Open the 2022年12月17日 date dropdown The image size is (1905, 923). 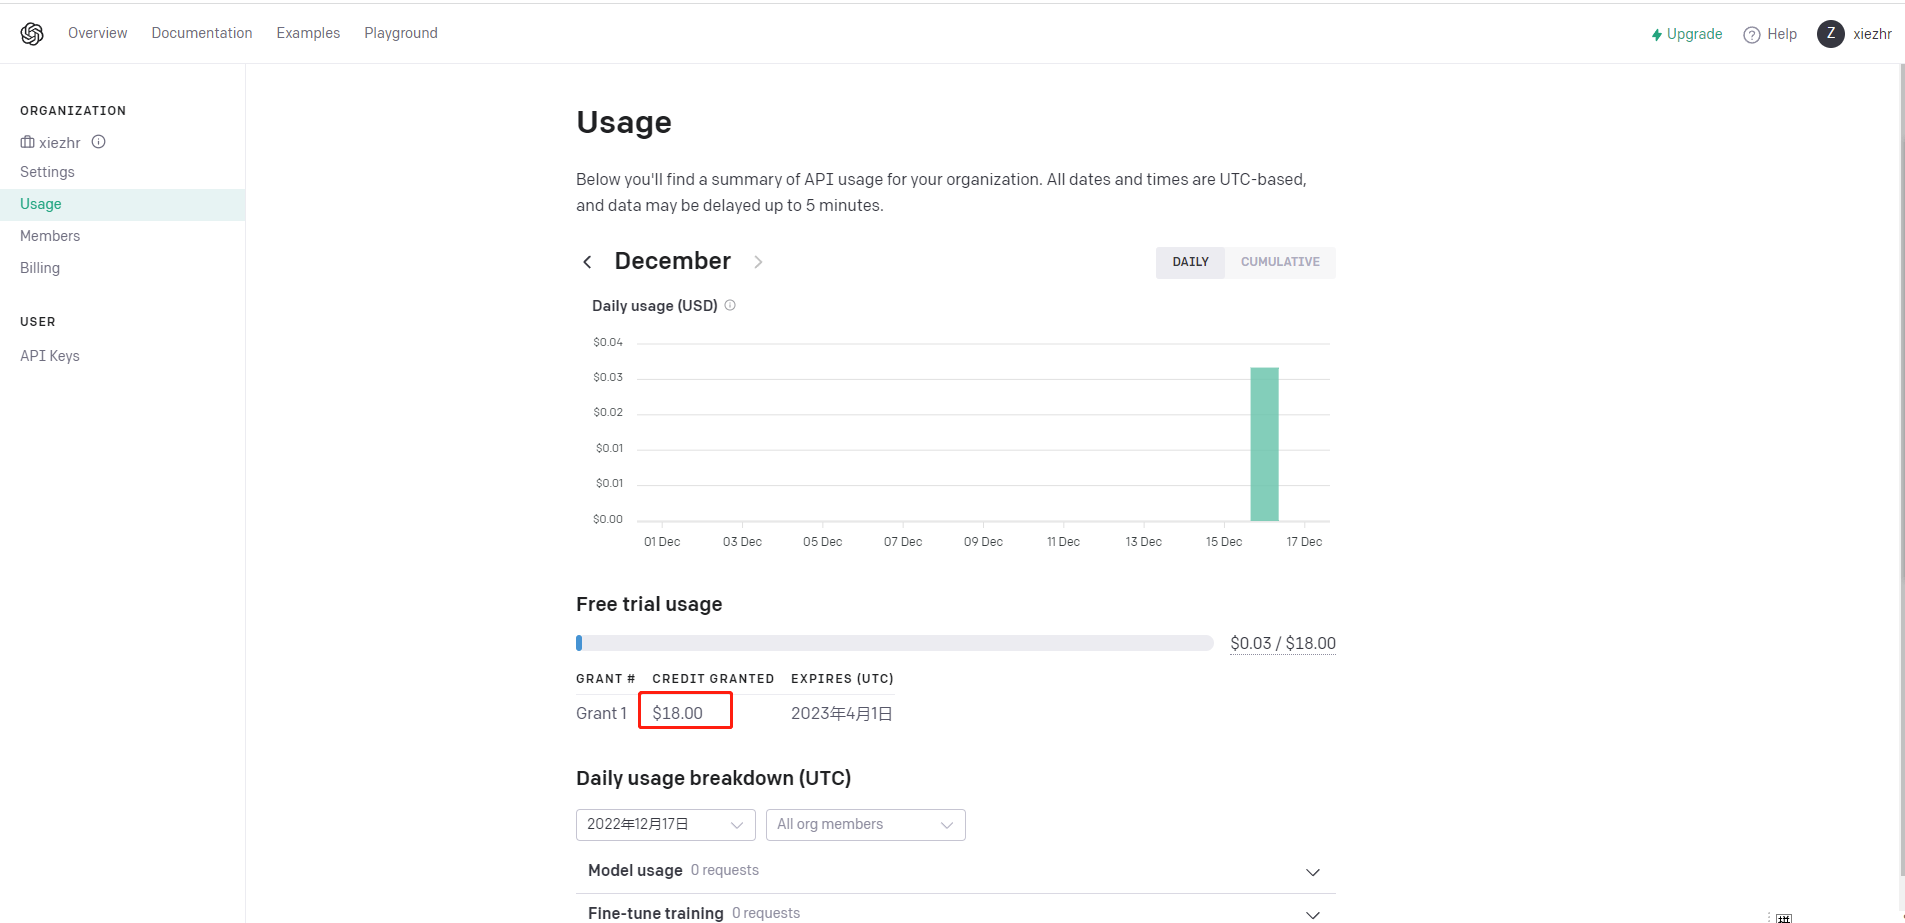tap(665, 825)
